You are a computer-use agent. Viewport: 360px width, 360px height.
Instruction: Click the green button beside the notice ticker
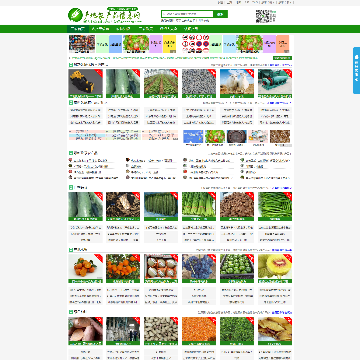[x=282, y=58]
